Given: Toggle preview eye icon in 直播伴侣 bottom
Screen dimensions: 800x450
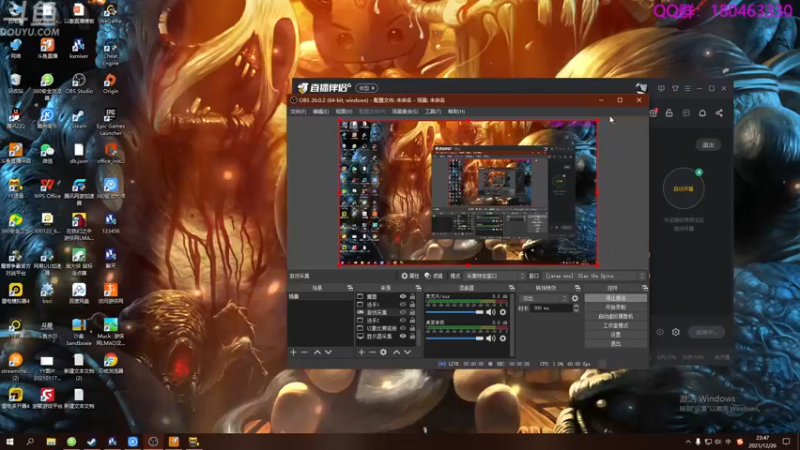Looking at the screenshot, I should [660, 332].
